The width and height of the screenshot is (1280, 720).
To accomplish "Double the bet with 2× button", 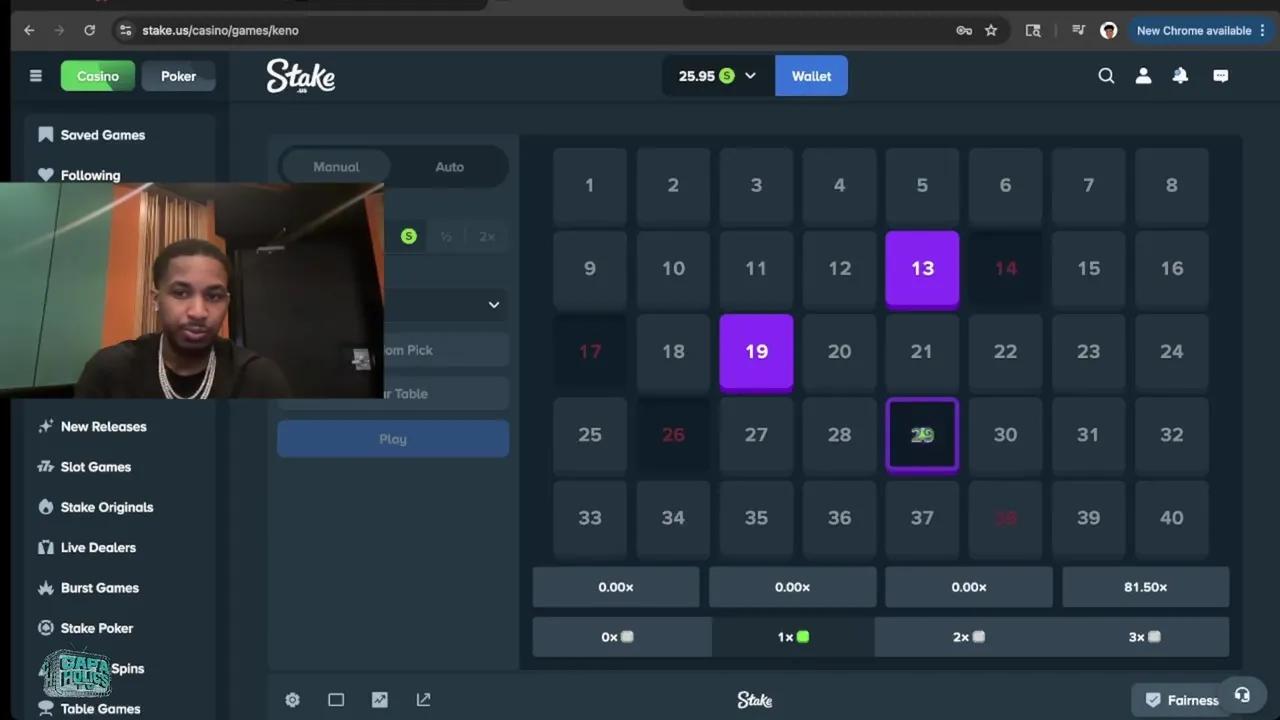I will point(487,237).
